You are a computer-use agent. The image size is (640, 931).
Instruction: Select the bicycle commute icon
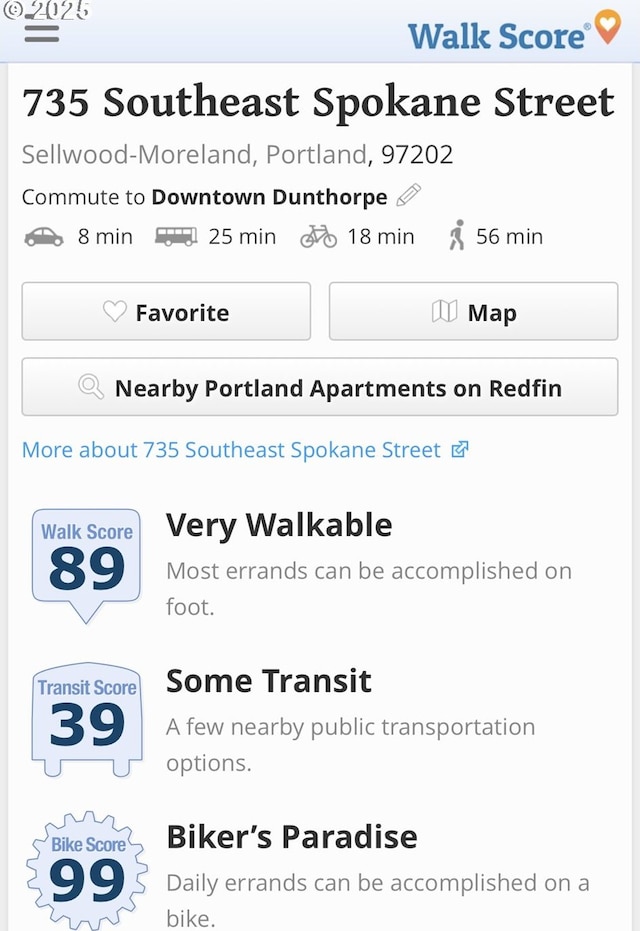(x=318, y=236)
